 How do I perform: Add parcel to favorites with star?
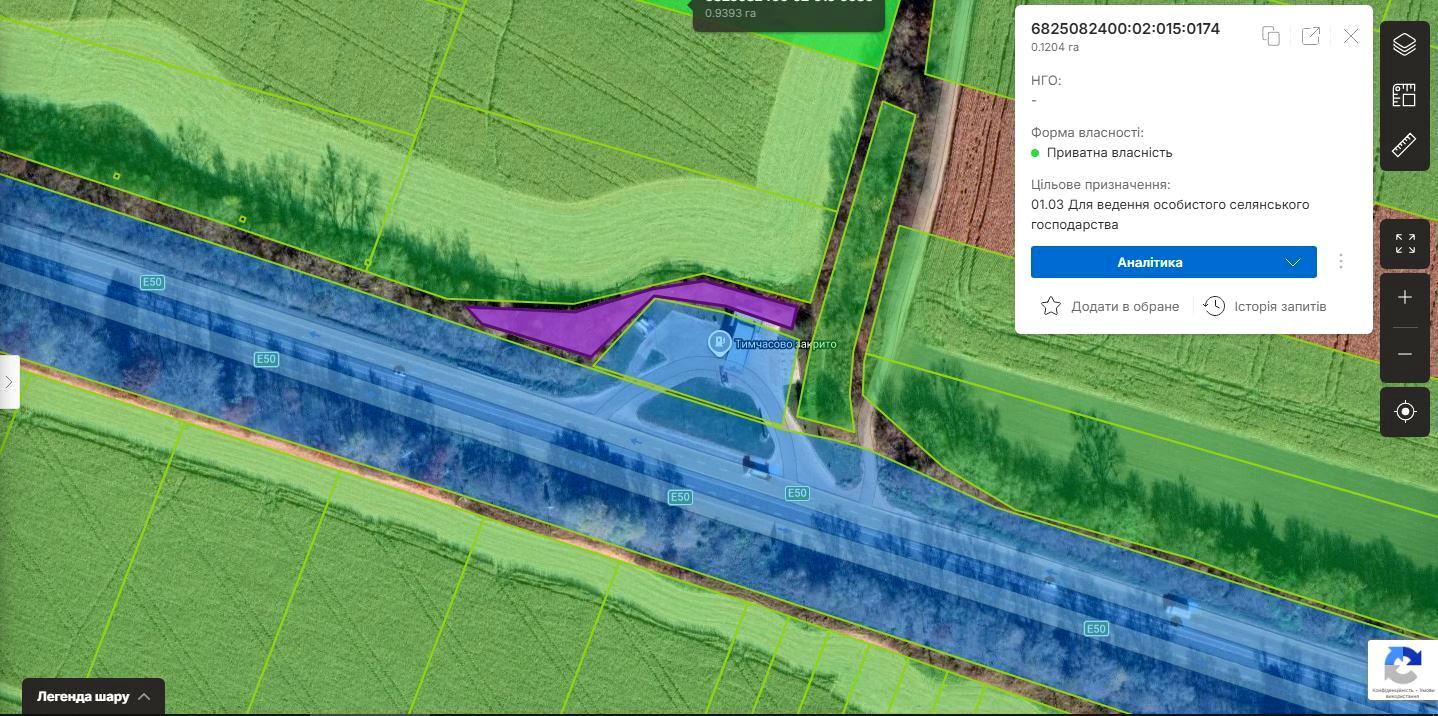(1051, 306)
